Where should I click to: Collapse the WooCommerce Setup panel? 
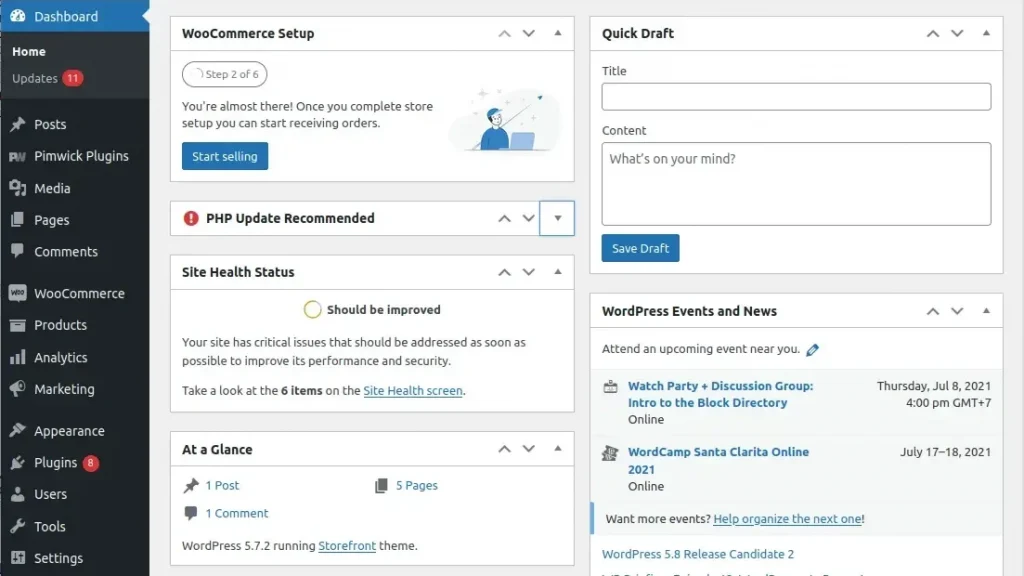coord(558,33)
